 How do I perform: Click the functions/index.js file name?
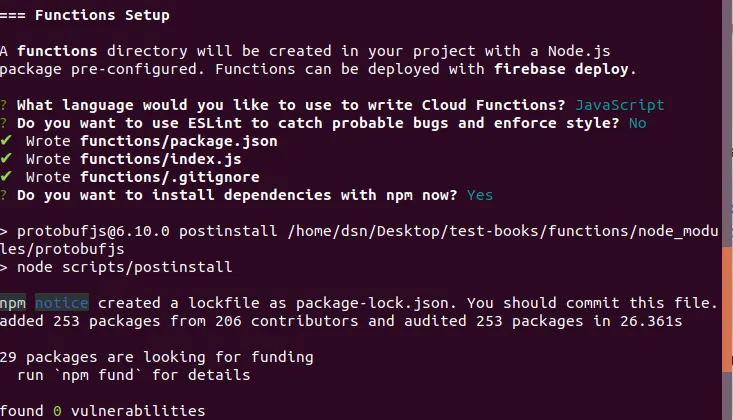(x=161, y=159)
